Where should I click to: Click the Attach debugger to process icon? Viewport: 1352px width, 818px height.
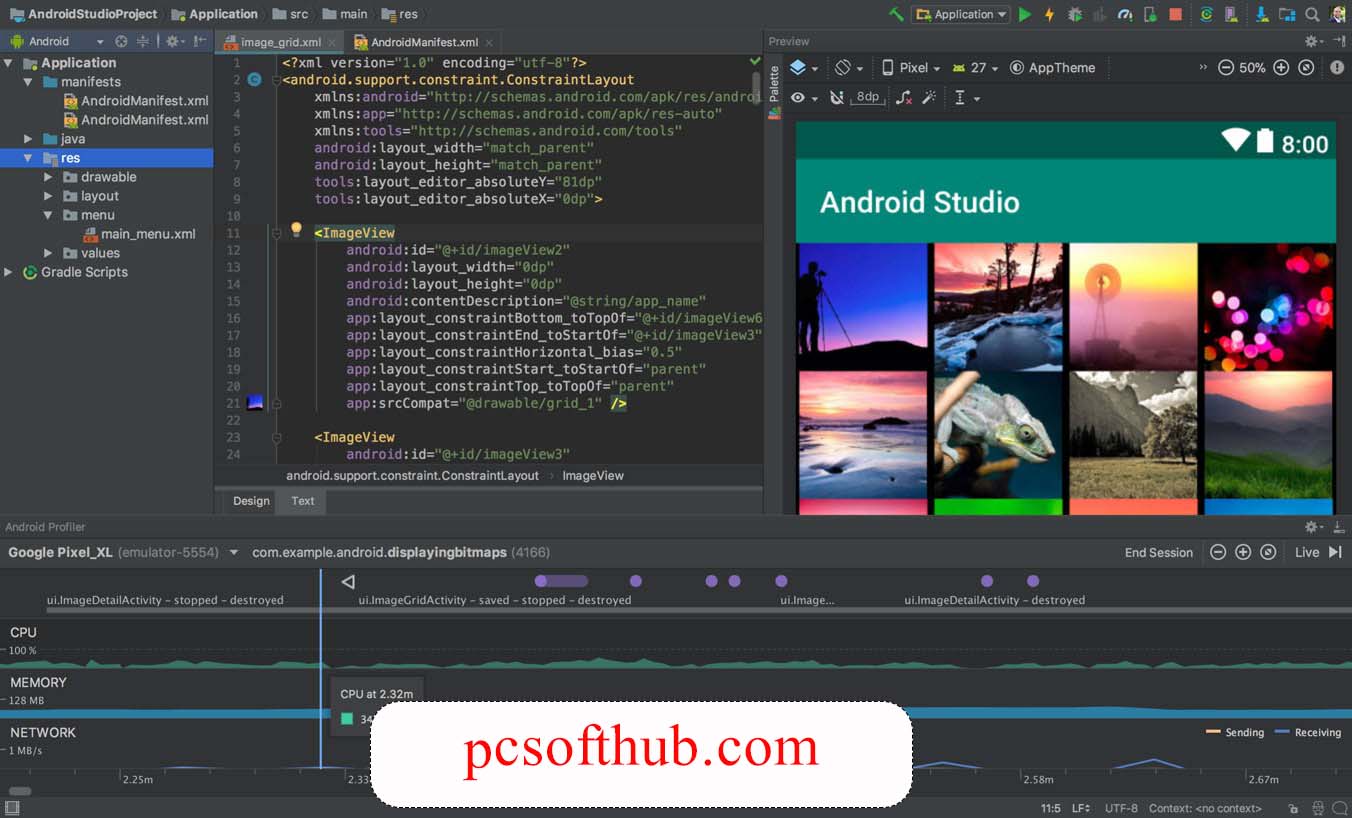tap(1150, 14)
